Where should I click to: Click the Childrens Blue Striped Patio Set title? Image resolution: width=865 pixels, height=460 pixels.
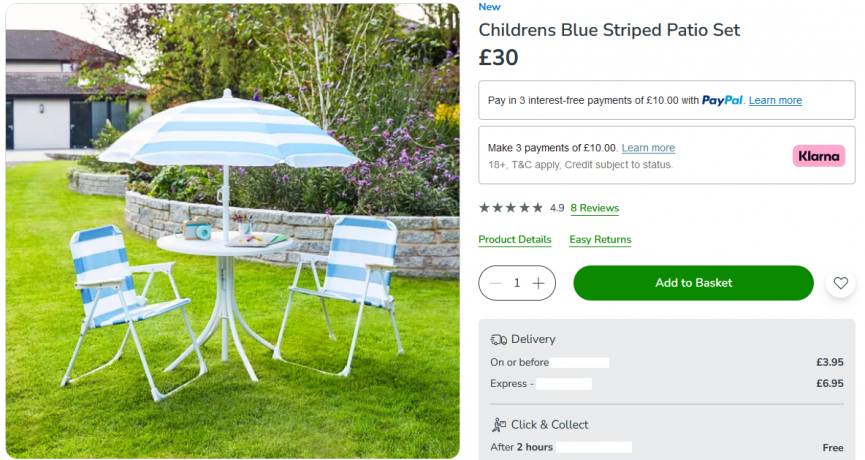click(x=609, y=30)
